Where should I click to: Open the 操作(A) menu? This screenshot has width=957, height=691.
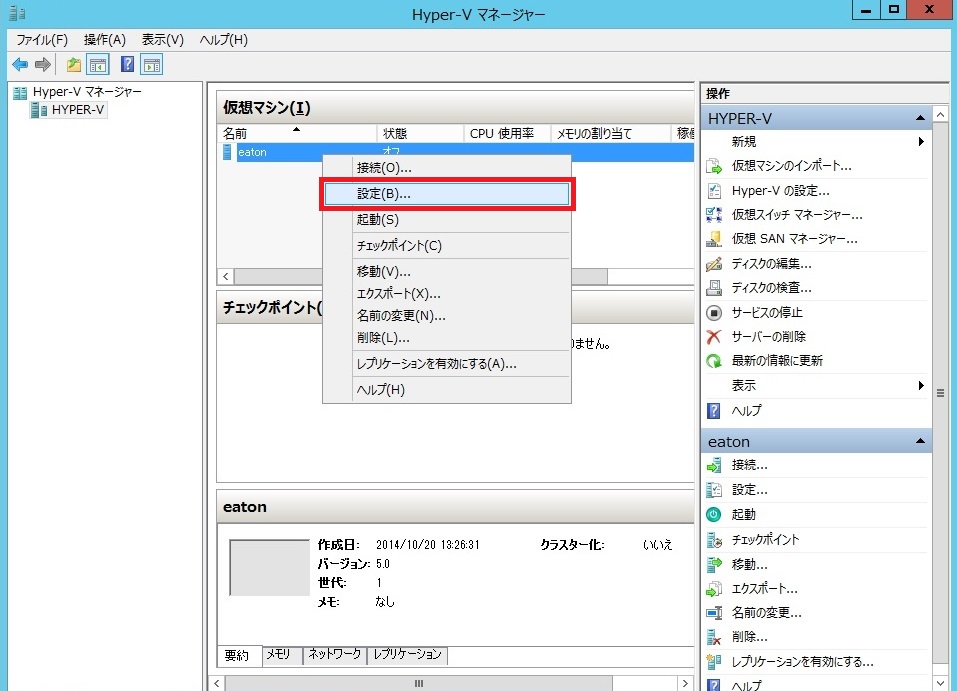105,40
